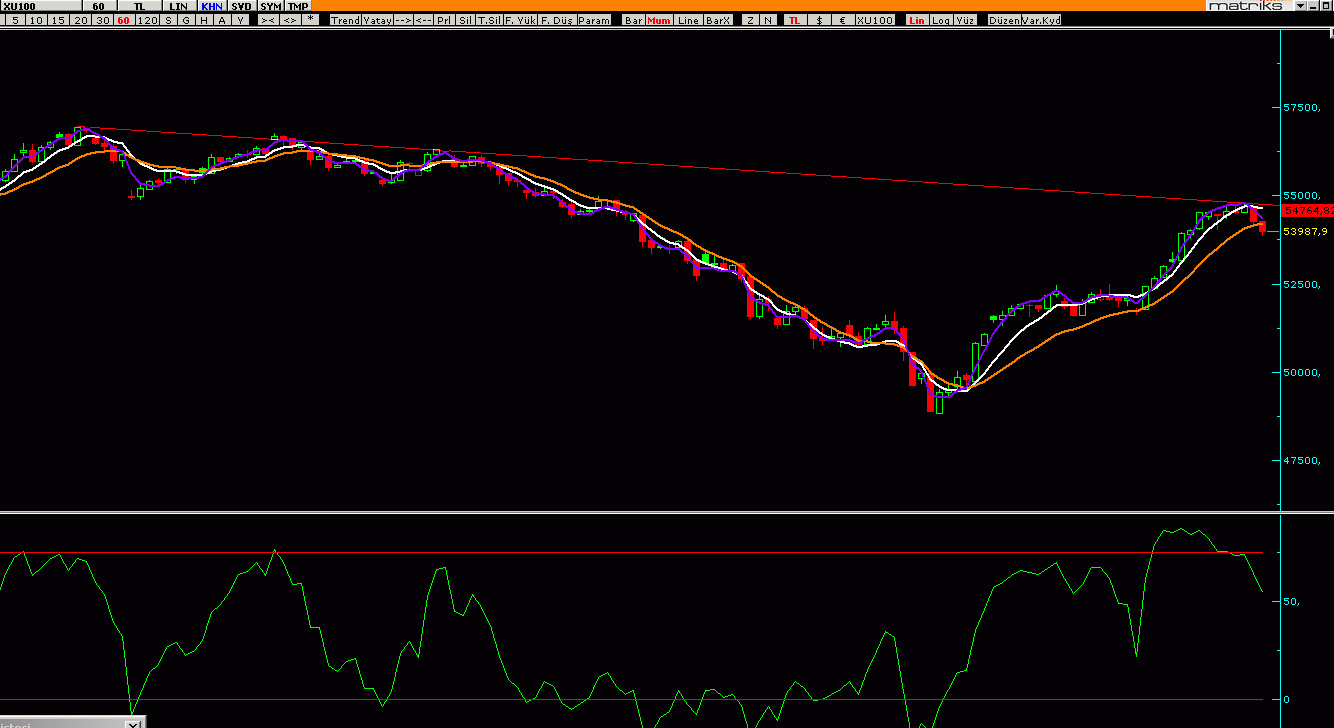Switch chart type to Bar
1334x728 pixels.
pos(634,20)
